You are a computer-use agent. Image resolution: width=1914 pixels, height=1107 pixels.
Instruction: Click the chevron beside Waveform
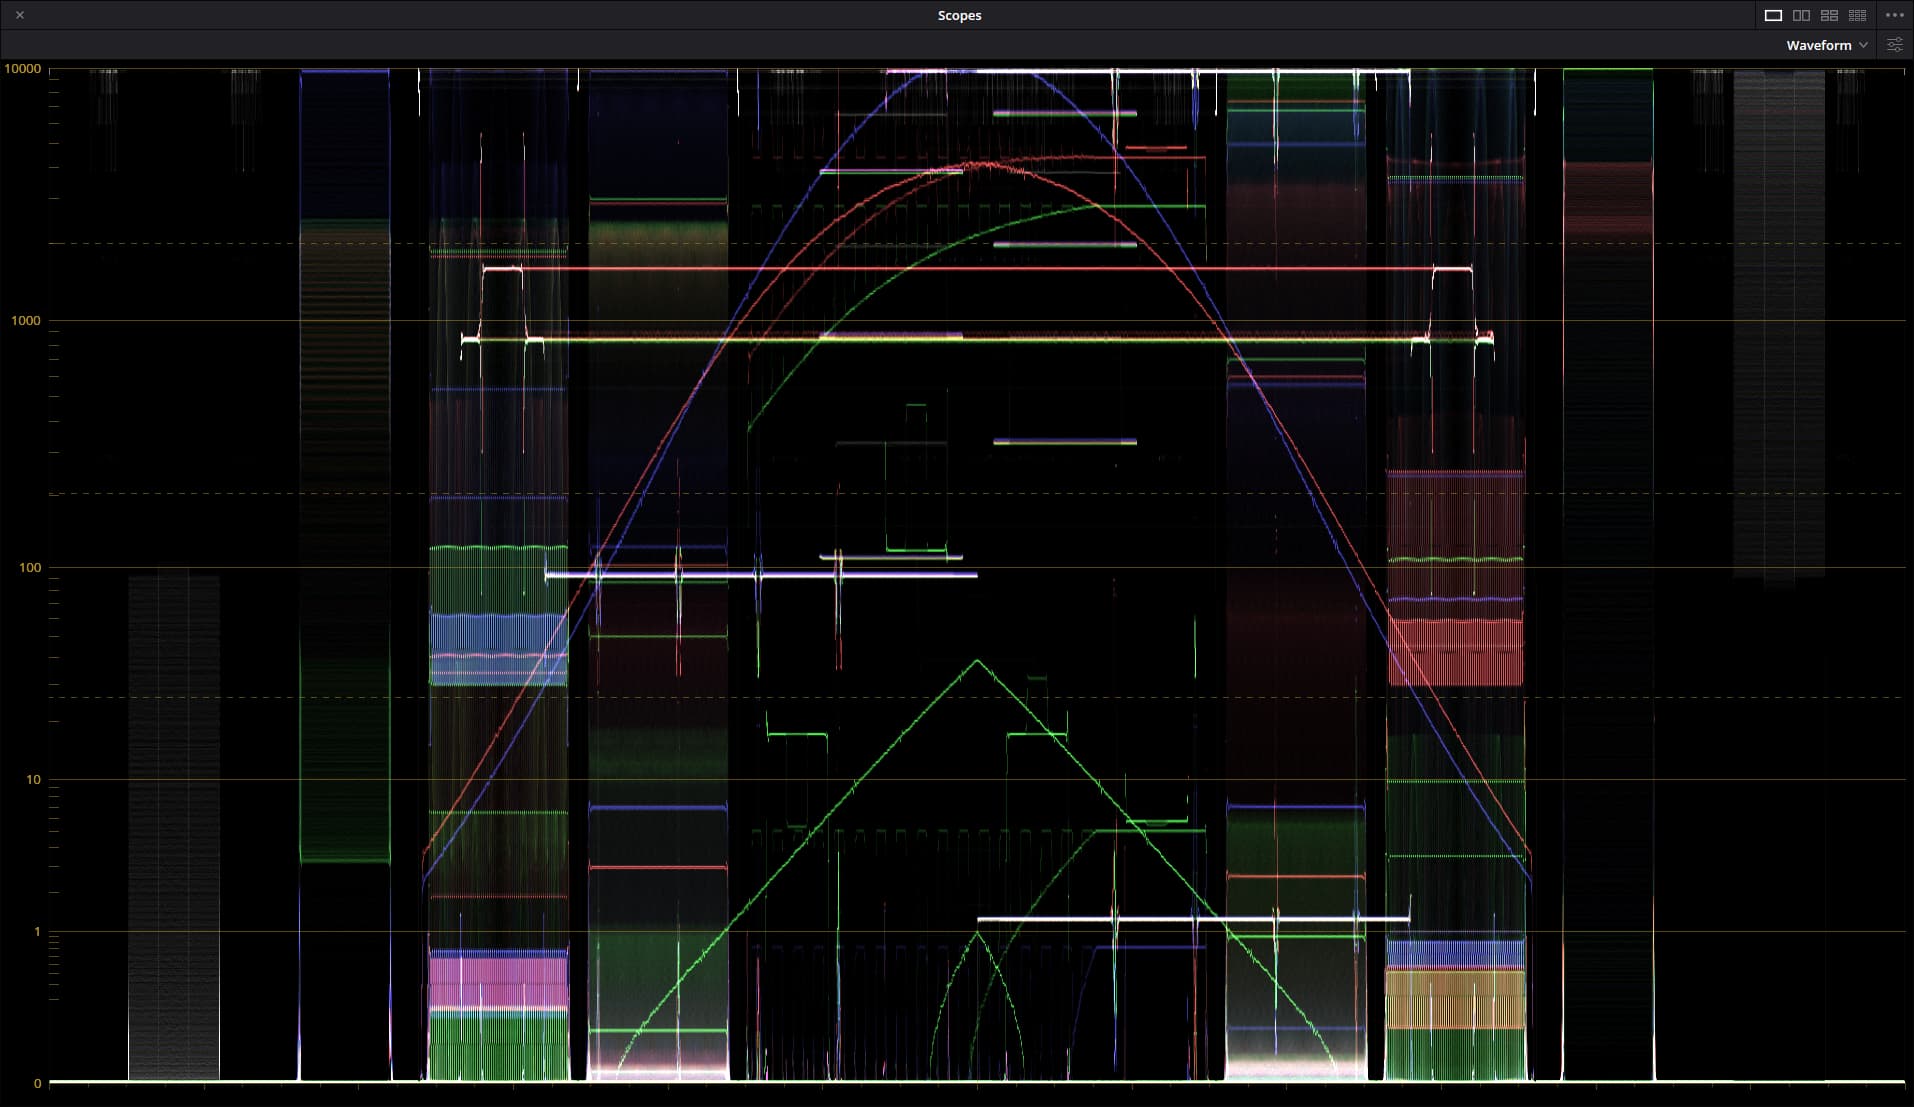tap(1863, 45)
